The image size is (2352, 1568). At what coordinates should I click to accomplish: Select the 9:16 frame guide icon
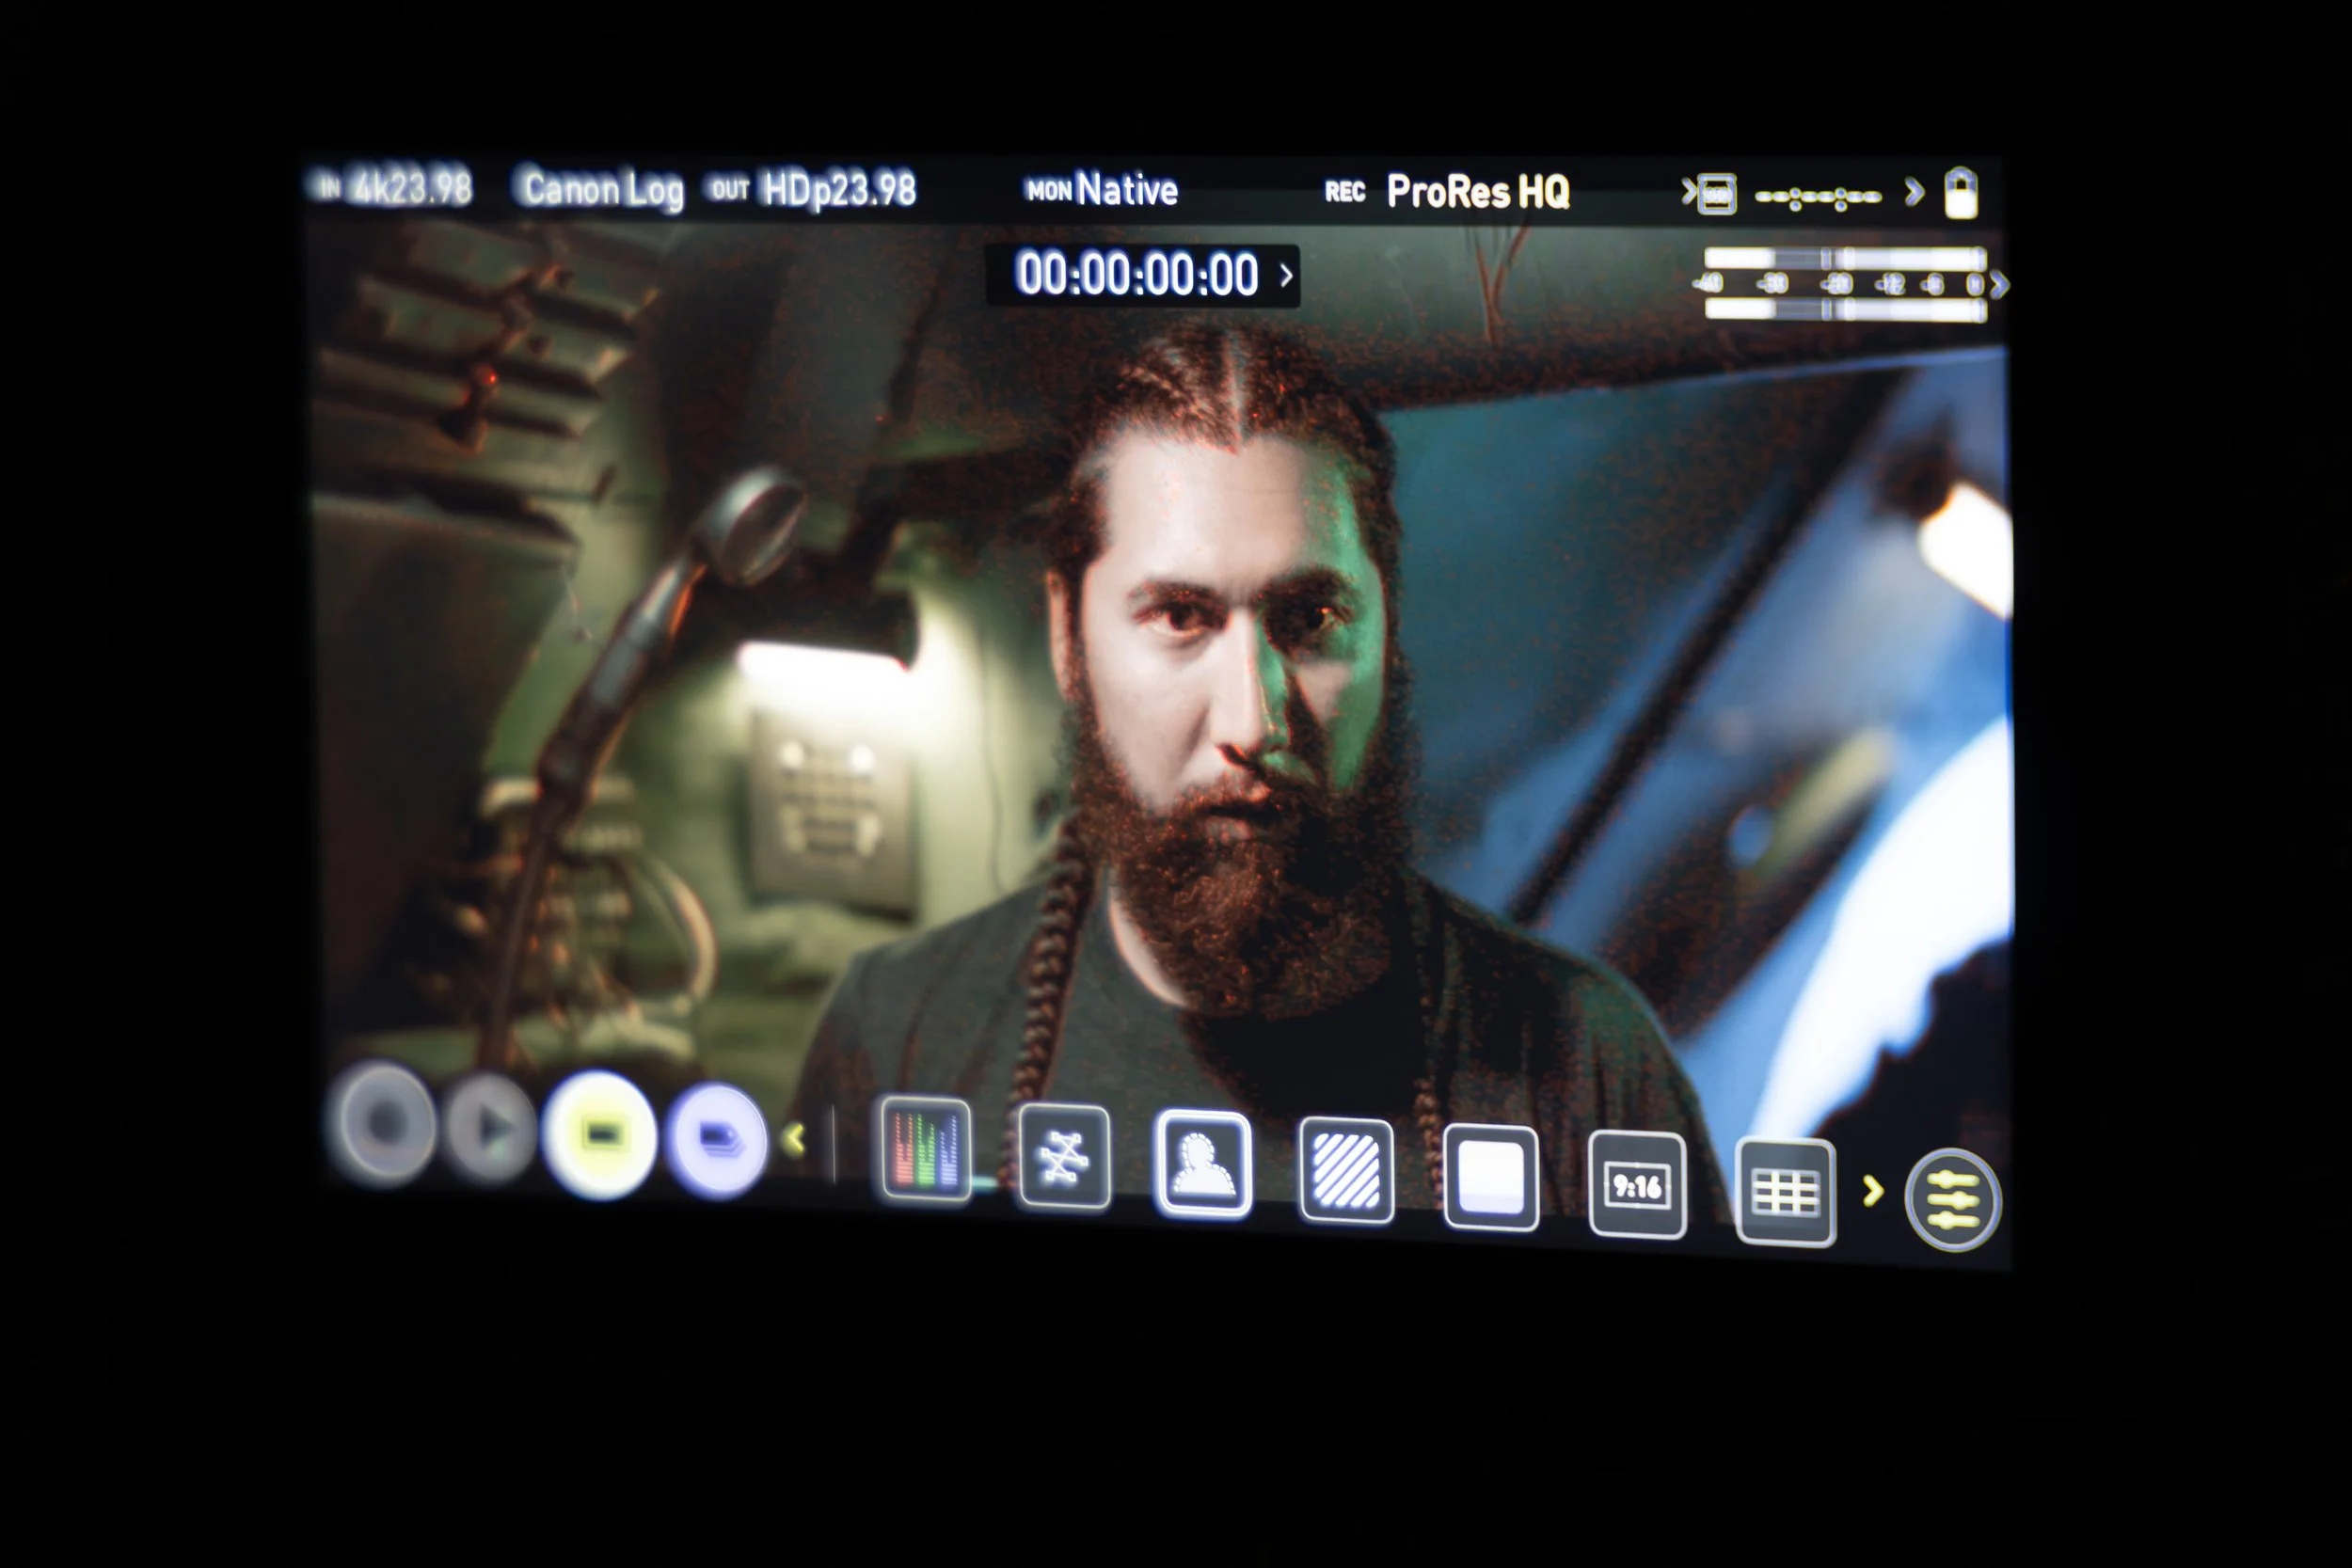[1640, 1186]
